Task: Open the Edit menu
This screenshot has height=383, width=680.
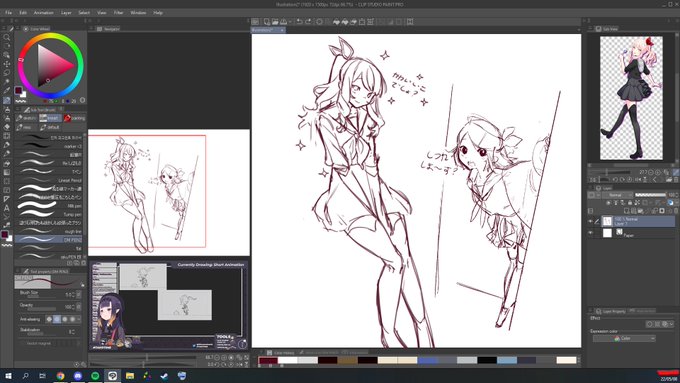Action: click(23, 13)
